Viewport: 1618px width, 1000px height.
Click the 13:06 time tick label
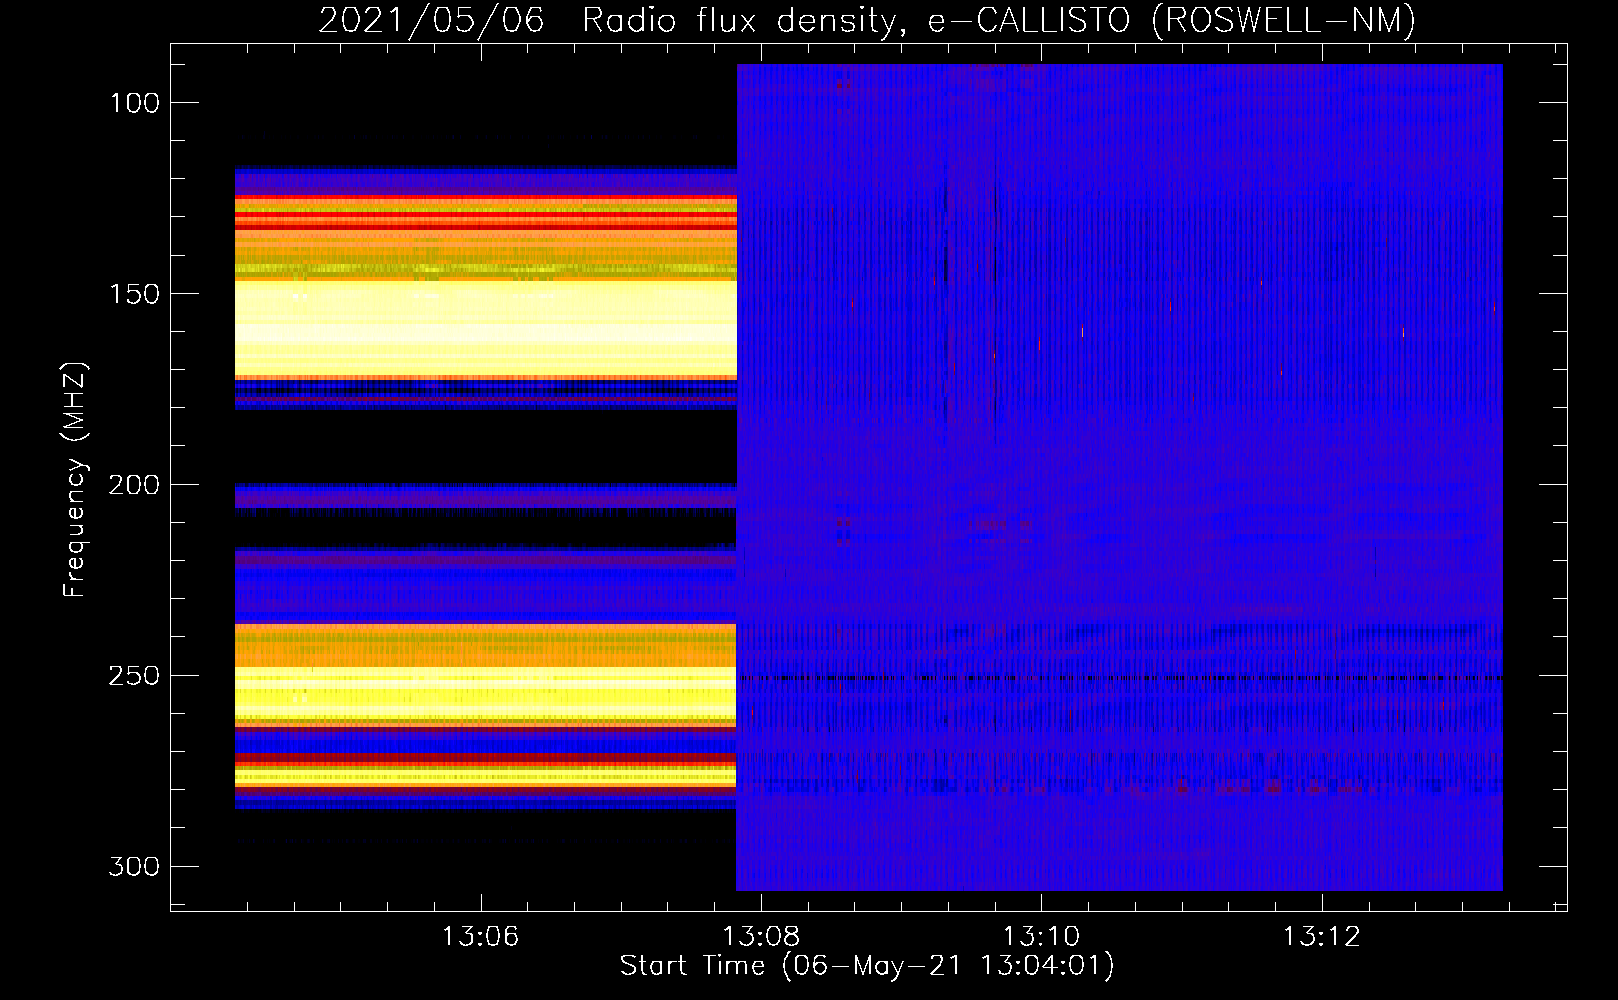point(481,937)
